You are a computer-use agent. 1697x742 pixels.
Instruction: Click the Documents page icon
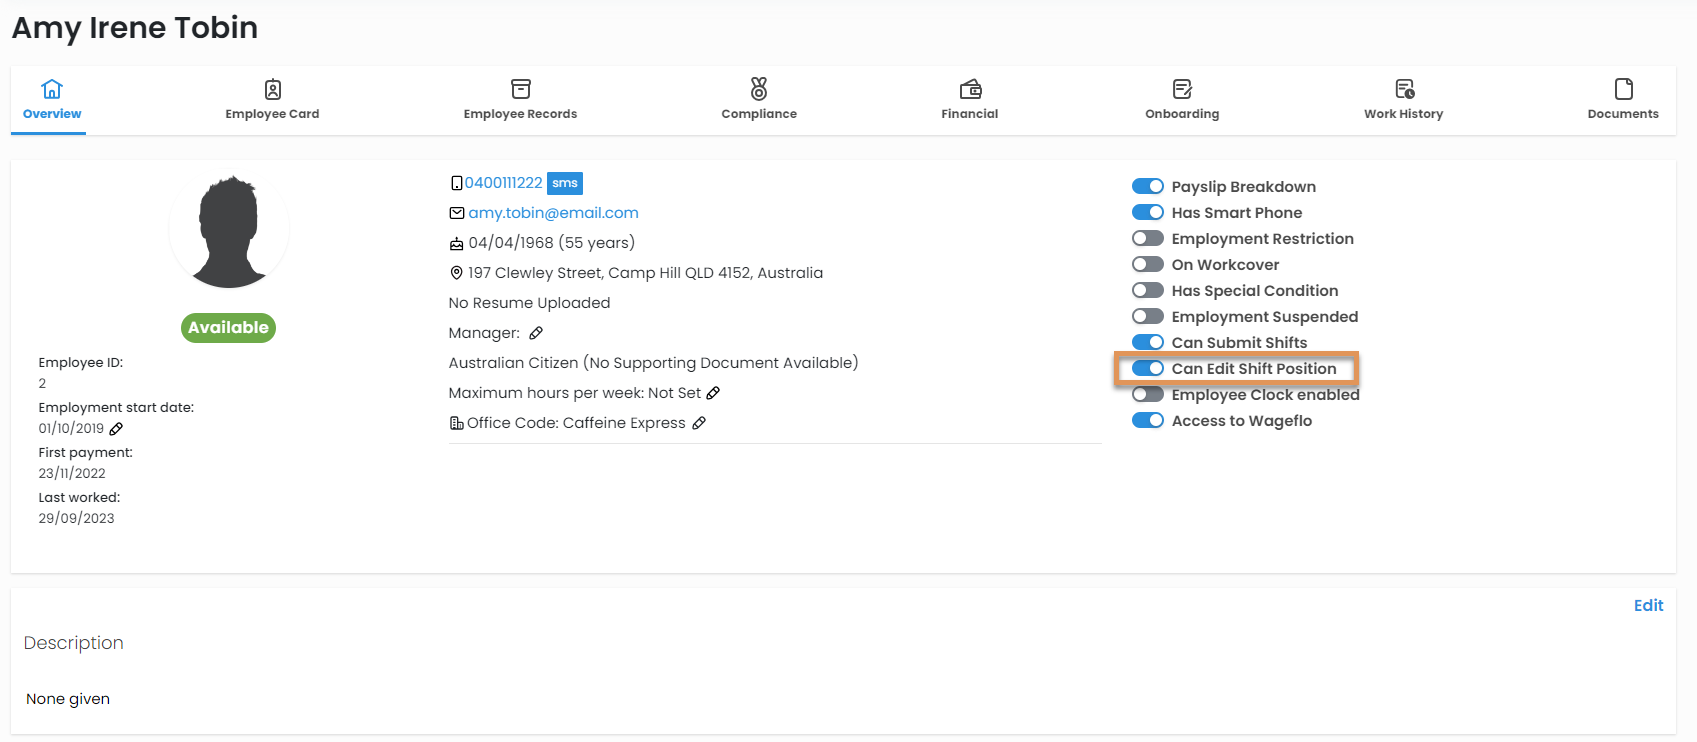pos(1623,89)
